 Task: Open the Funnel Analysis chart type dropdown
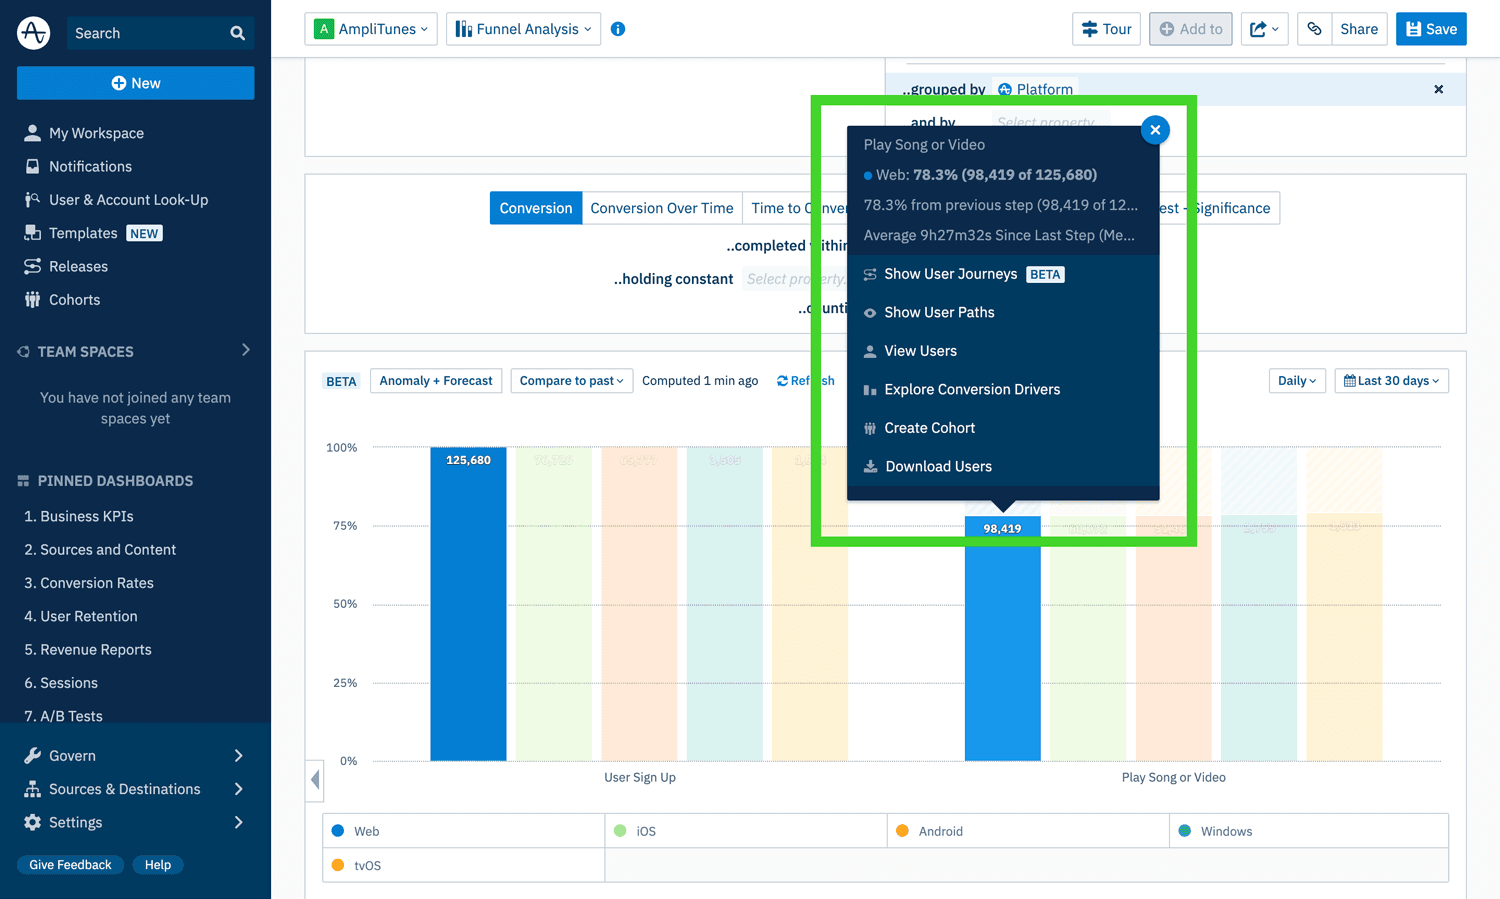click(523, 29)
